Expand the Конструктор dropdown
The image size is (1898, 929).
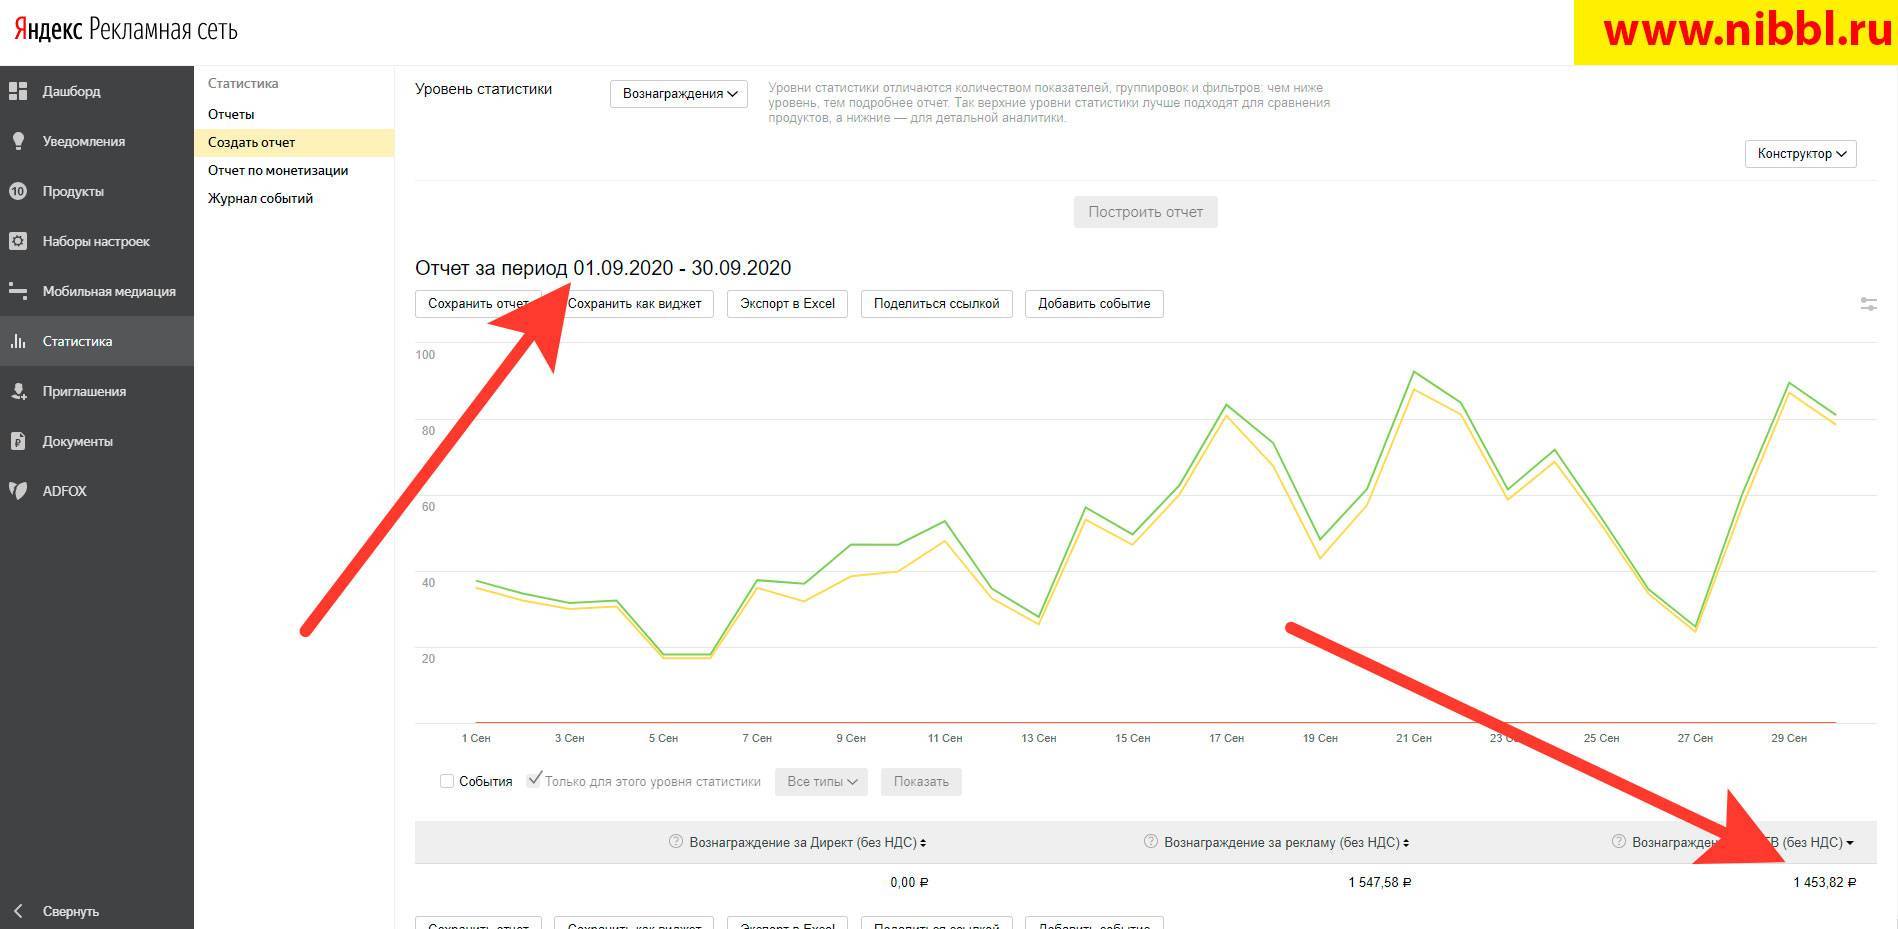1800,153
